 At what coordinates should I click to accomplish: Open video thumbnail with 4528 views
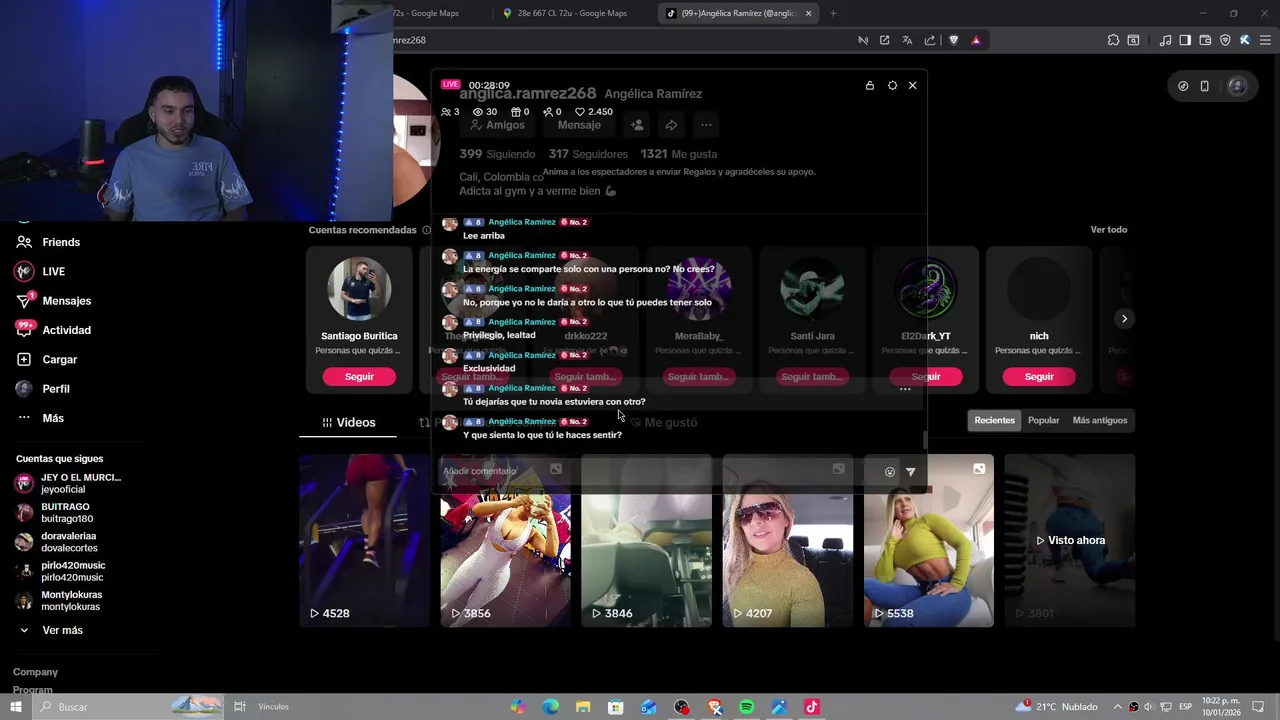pos(364,541)
